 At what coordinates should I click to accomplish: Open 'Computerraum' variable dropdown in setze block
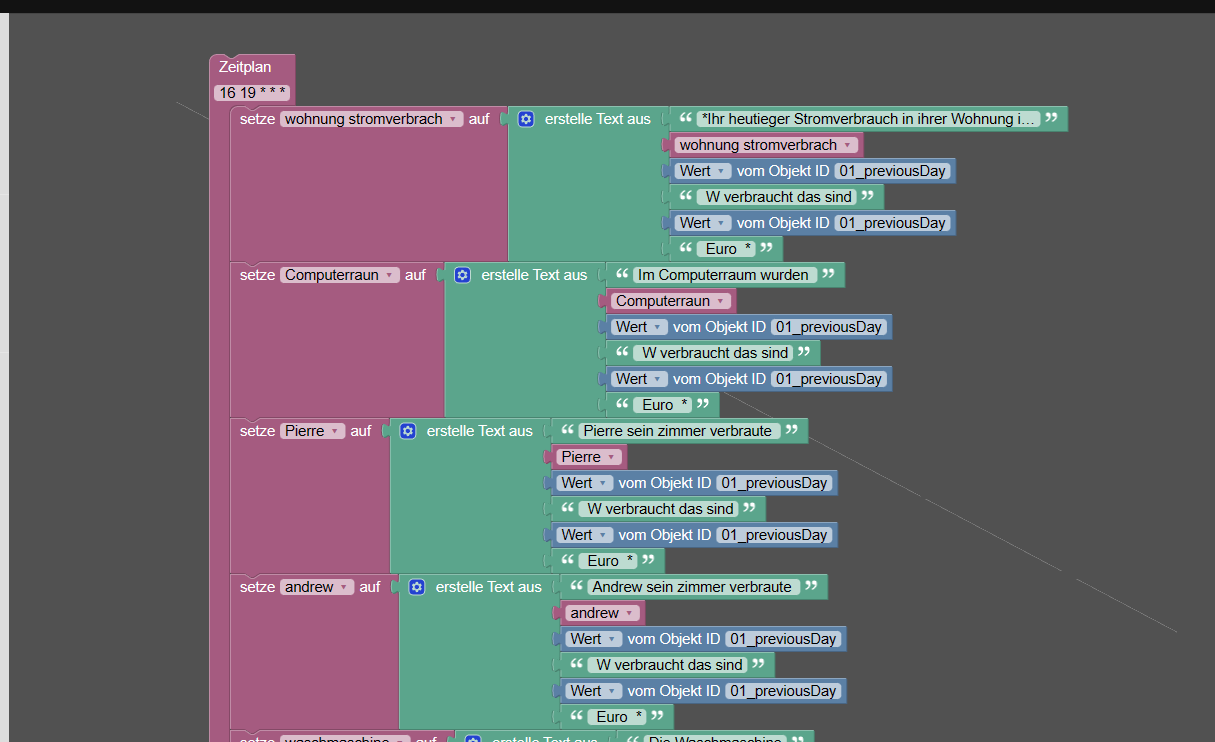click(340, 275)
